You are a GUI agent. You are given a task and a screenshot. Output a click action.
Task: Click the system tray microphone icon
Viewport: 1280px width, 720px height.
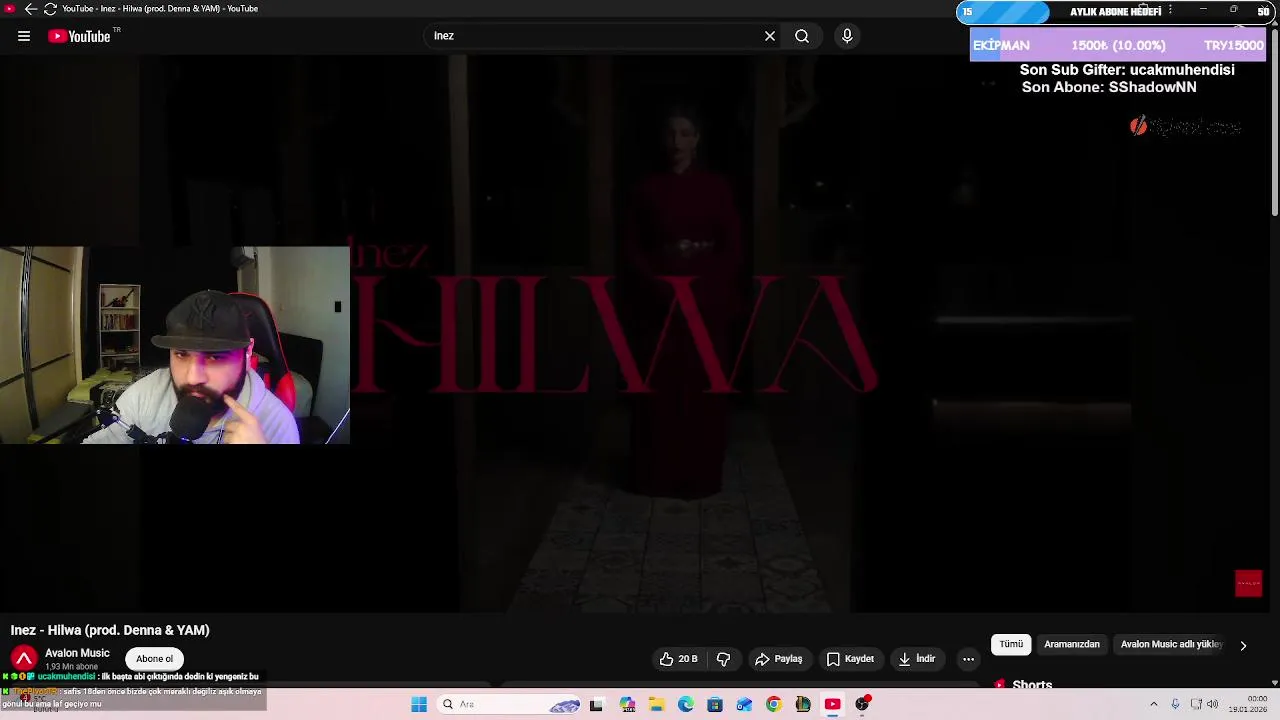pyautogui.click(x=1175, y=704)
